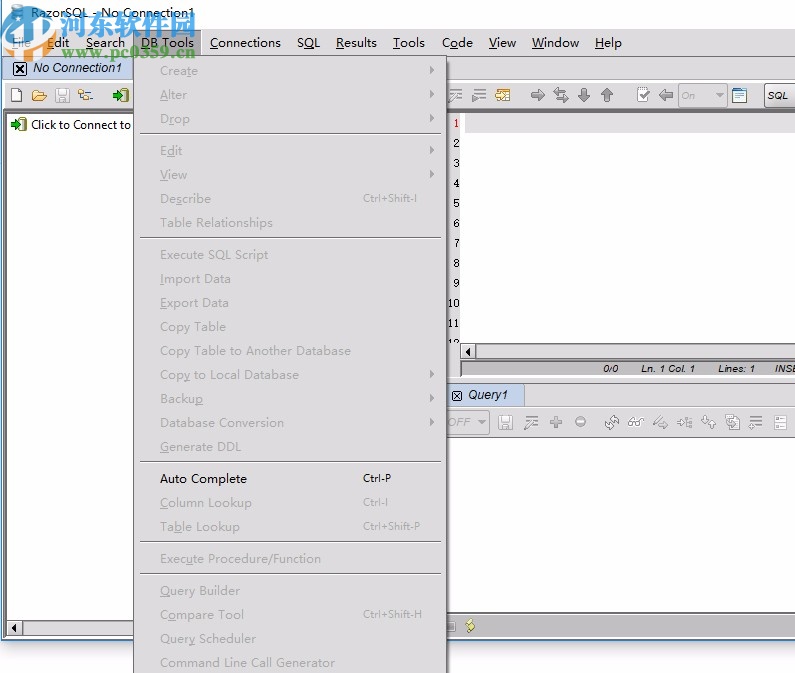Expand the Backup submenu
Screen dimensions: 795x673
point(291,399)
